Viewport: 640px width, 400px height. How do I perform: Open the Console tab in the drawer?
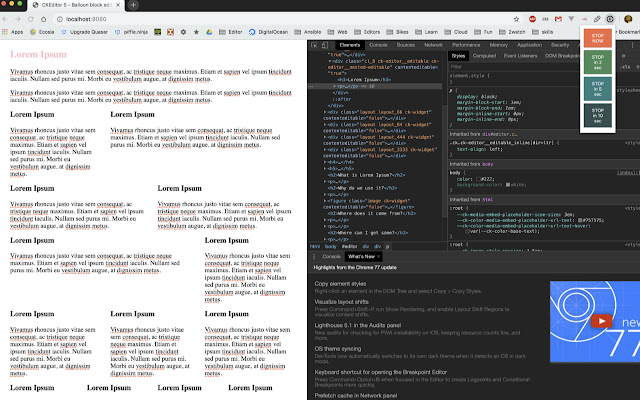click(331, 256)
